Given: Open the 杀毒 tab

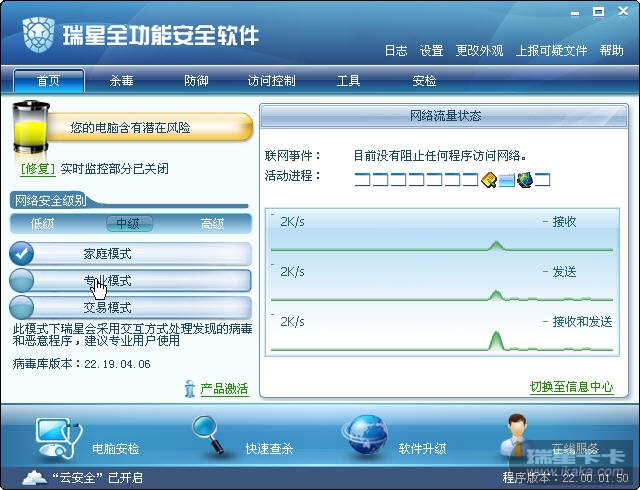Looking at the screenshot, I should [121, 80].
